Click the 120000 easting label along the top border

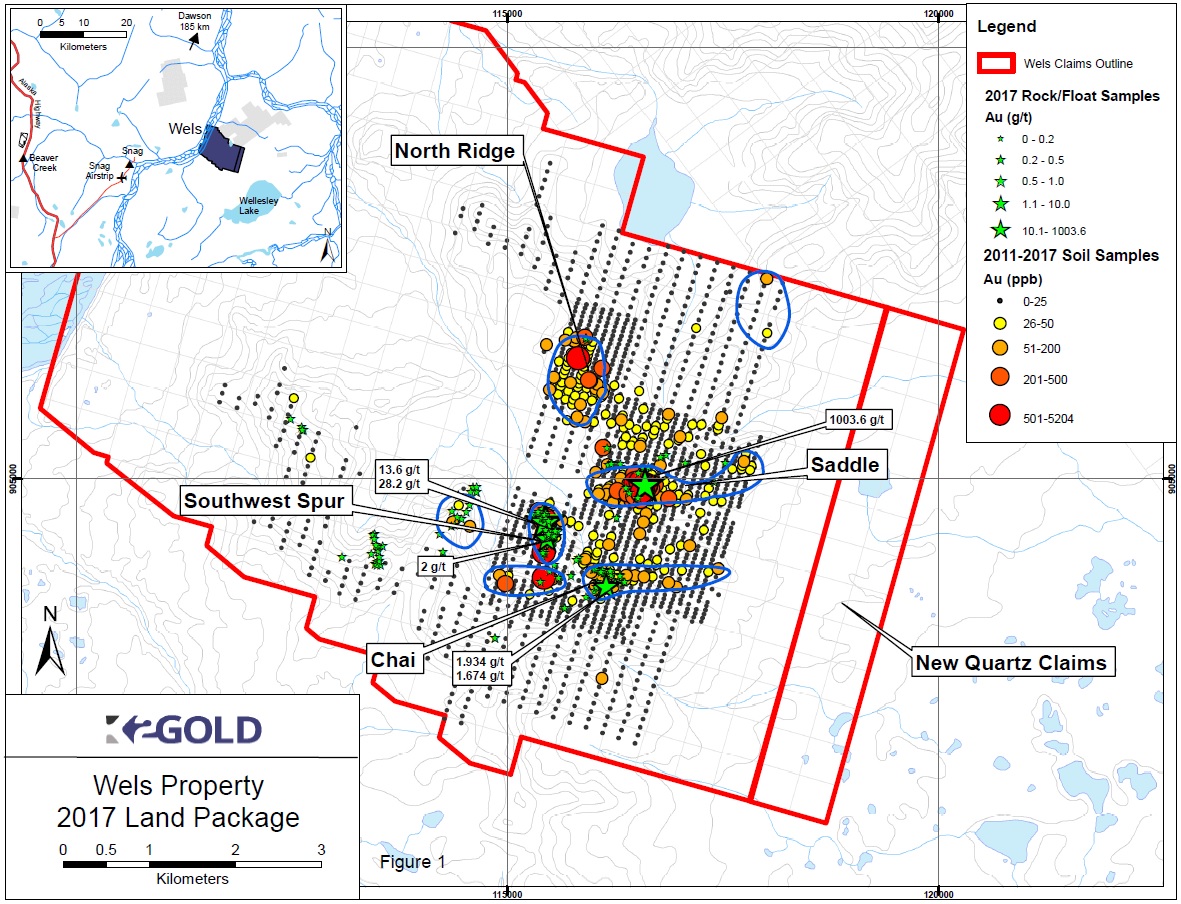point(938,14)
